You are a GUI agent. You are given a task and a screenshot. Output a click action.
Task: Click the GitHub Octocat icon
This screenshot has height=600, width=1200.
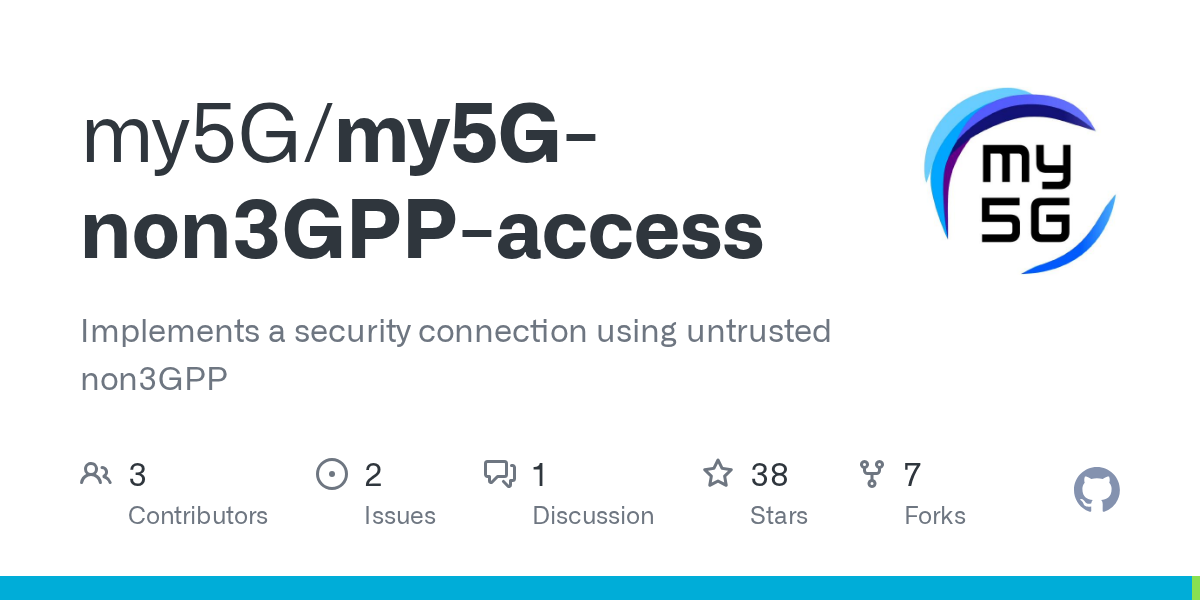1096,490
